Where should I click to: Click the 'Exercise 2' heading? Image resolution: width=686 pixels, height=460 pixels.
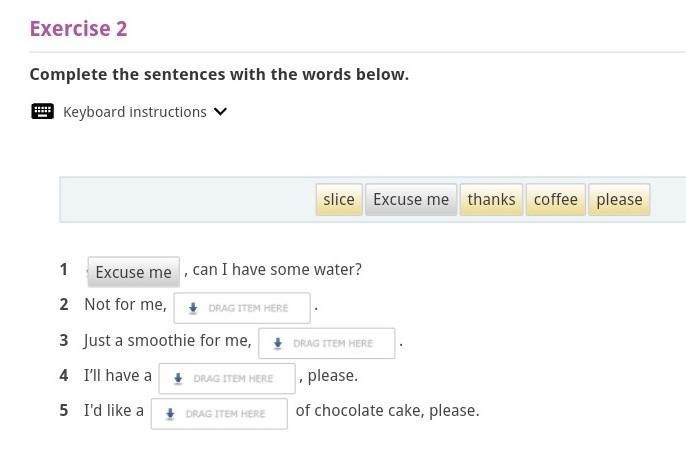click(78, 28)
